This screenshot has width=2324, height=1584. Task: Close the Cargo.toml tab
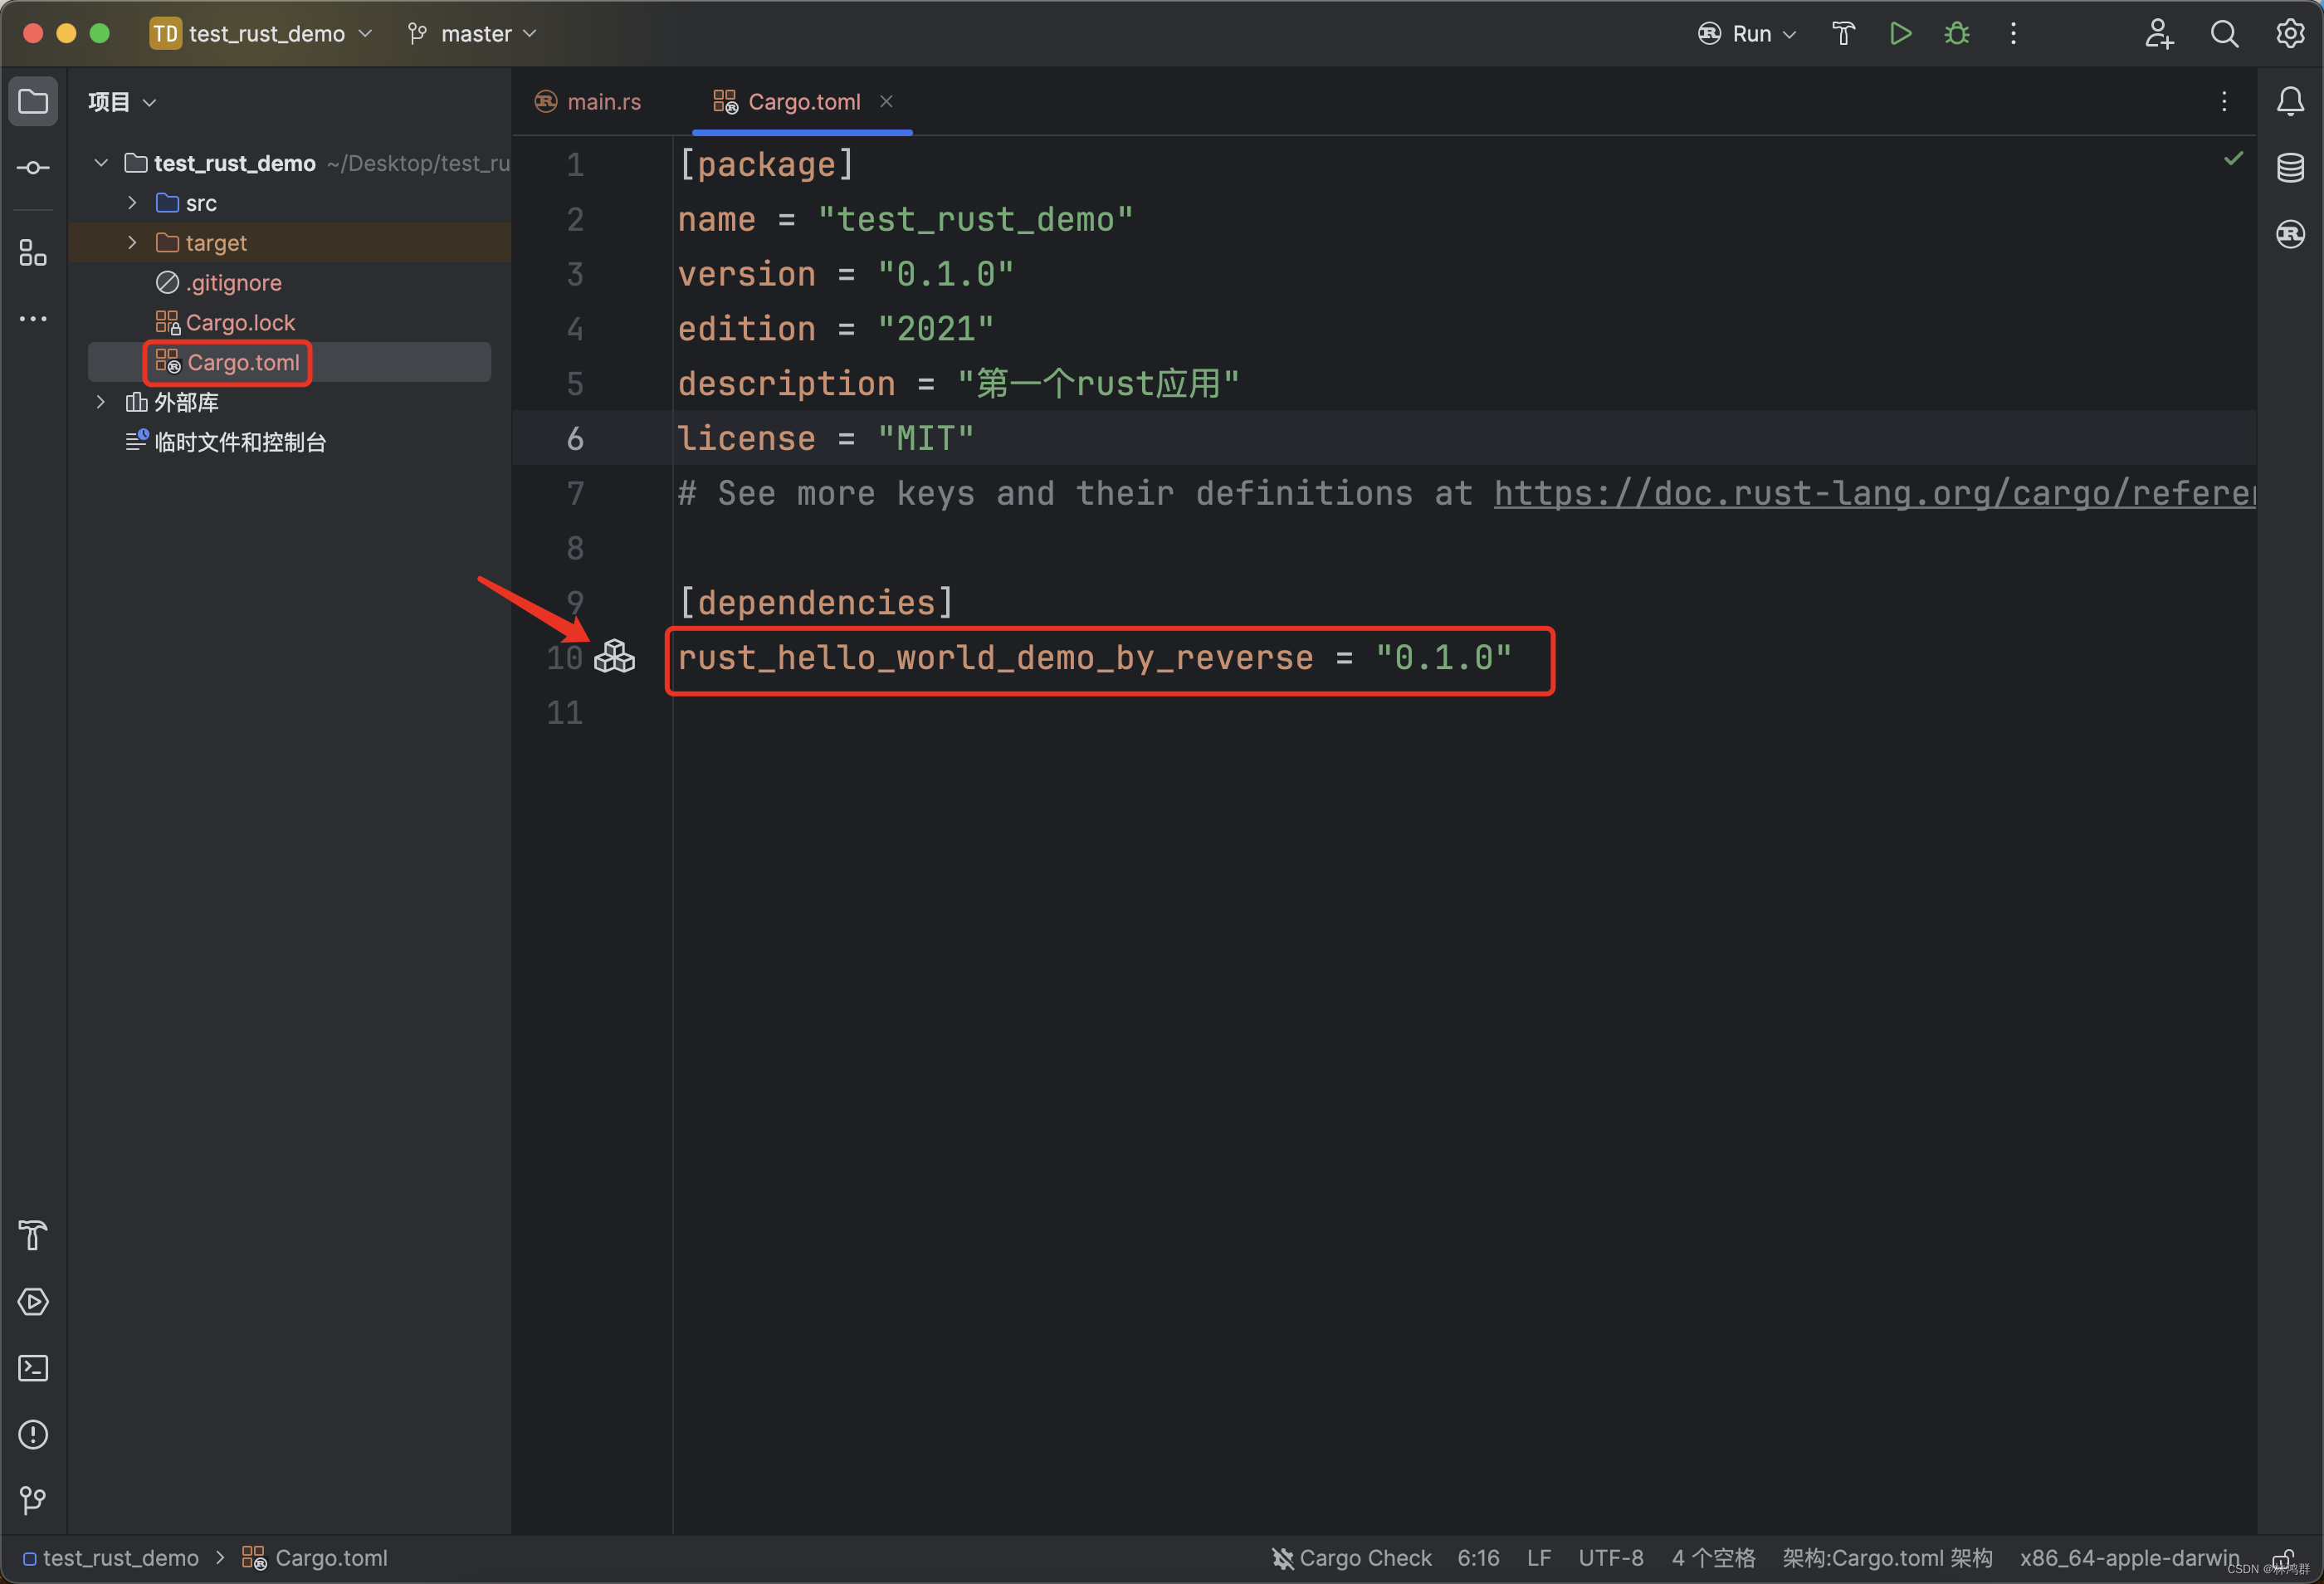click(x=886, y=101)
